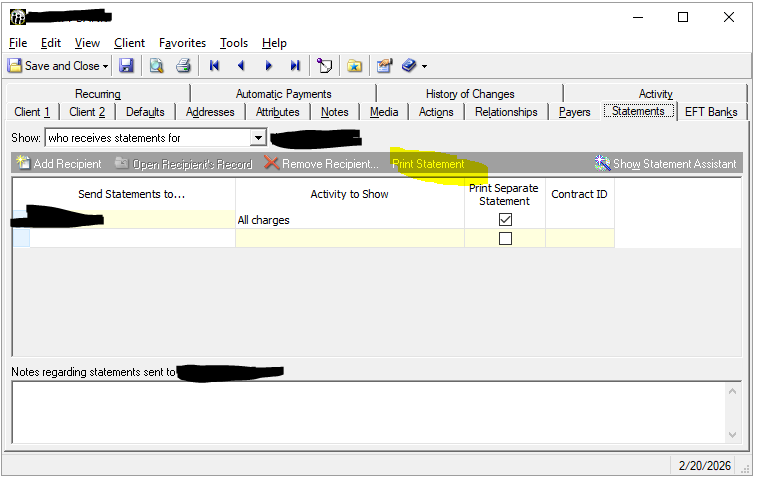Click the pencil edit form icon
This screenshot has width=759, height=483.
(384, 66)
